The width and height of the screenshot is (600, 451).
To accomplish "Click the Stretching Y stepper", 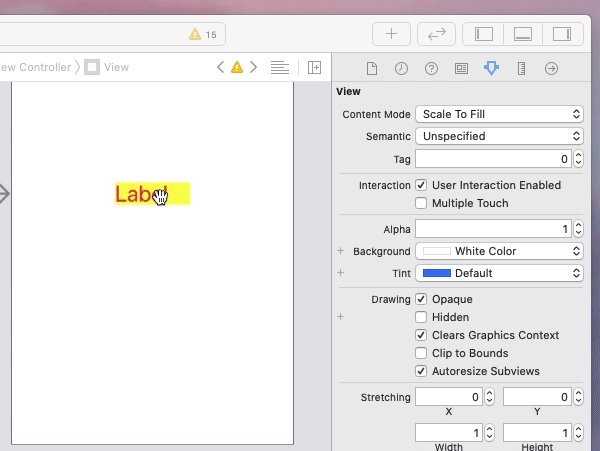I will point(578,397).
